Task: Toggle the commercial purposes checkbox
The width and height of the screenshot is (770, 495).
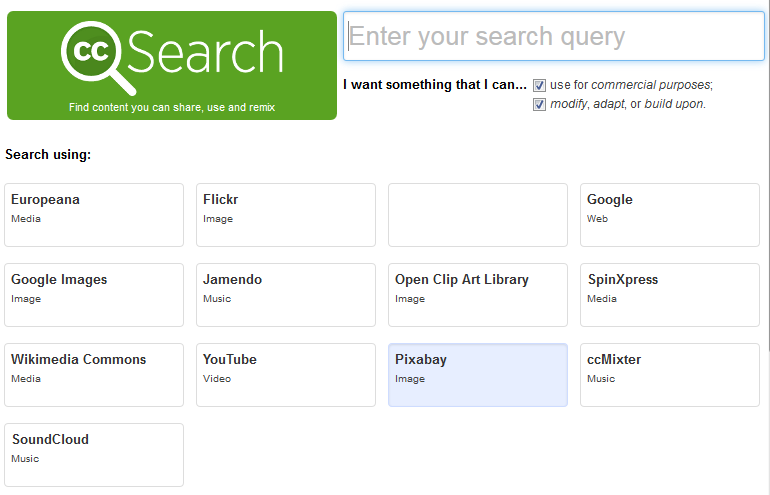Action: point(539,85)
